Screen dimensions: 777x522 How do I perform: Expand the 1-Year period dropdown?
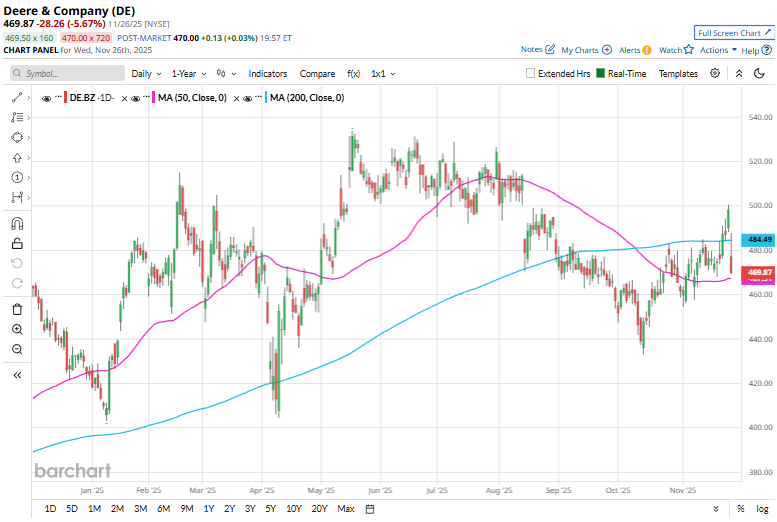[188, 73]
